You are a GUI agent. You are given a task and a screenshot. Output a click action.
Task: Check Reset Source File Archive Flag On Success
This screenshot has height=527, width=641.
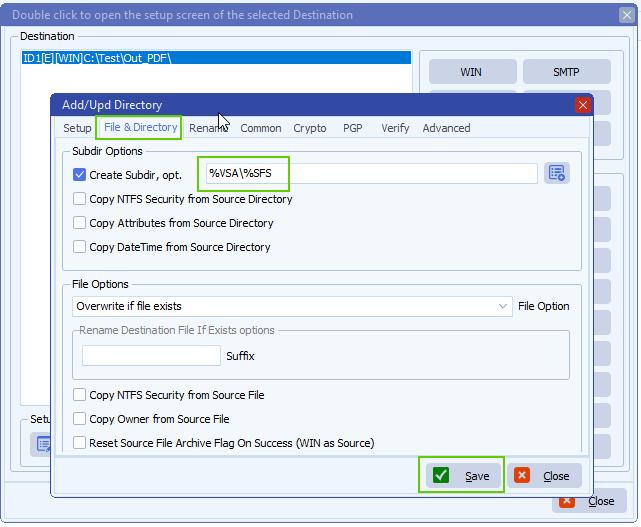pos(80,443)
